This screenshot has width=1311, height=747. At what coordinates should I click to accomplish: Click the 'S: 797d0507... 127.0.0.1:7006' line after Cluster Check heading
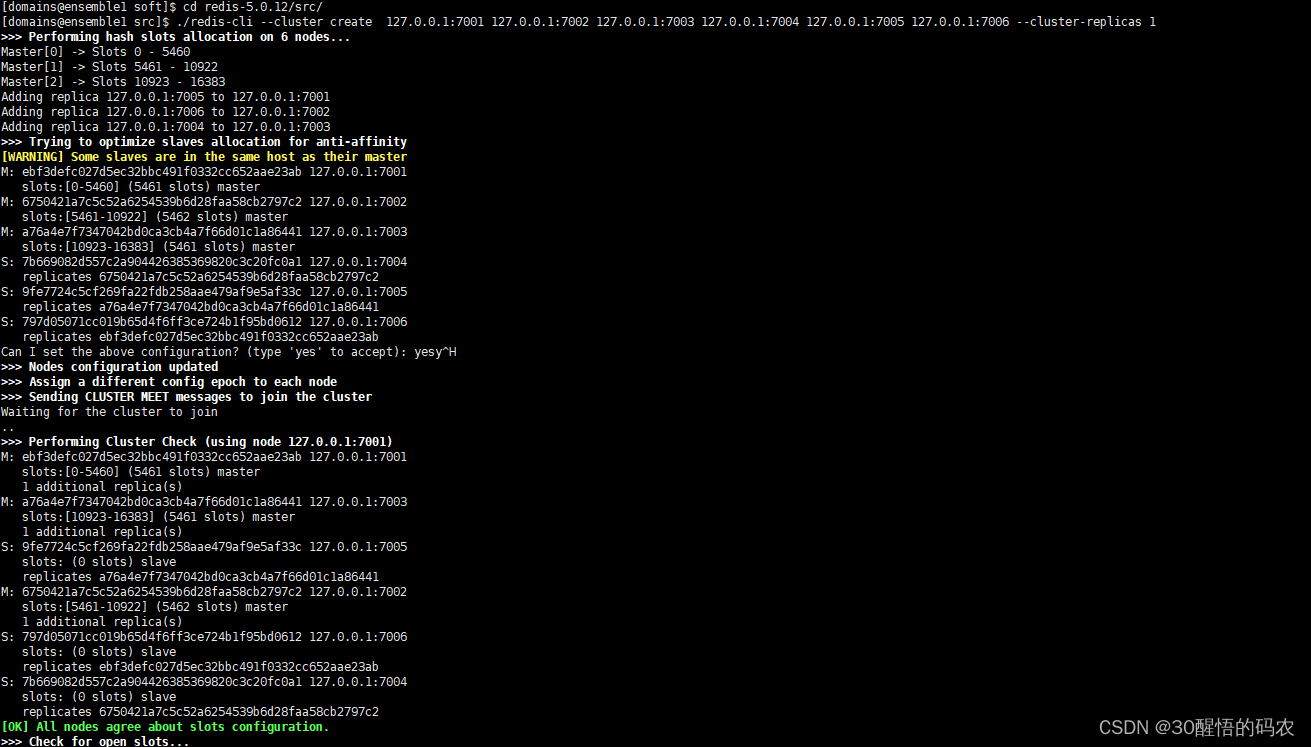[x=204, y=637]
